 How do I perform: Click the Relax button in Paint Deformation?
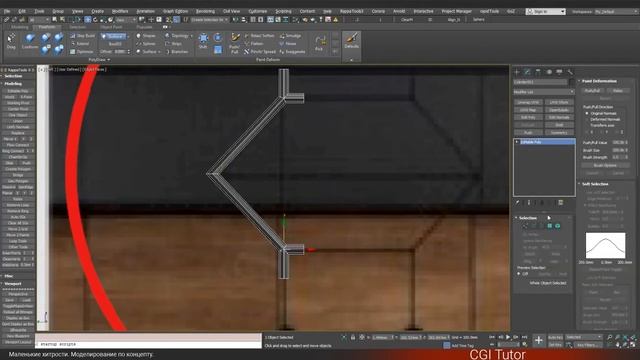pos(618,91)
